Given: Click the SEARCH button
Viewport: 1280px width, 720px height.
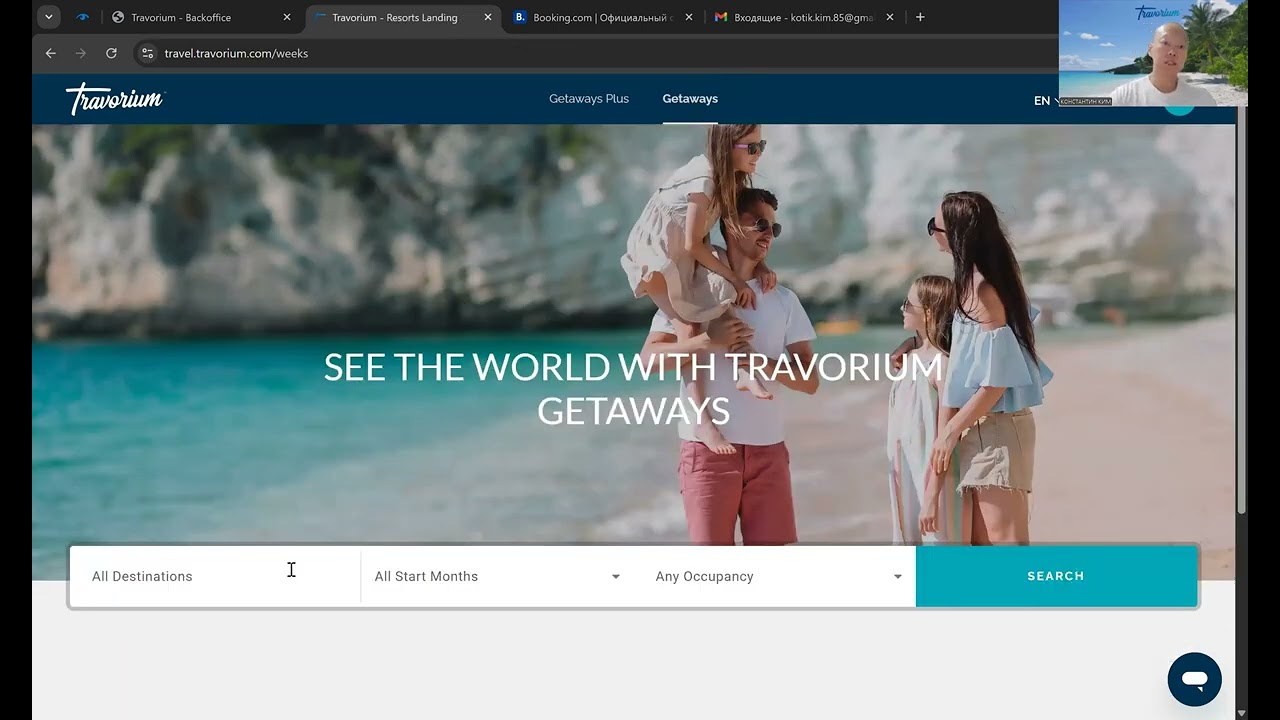Looking at the screenshot, I should pyautogui.click(x=1056, y=576).
